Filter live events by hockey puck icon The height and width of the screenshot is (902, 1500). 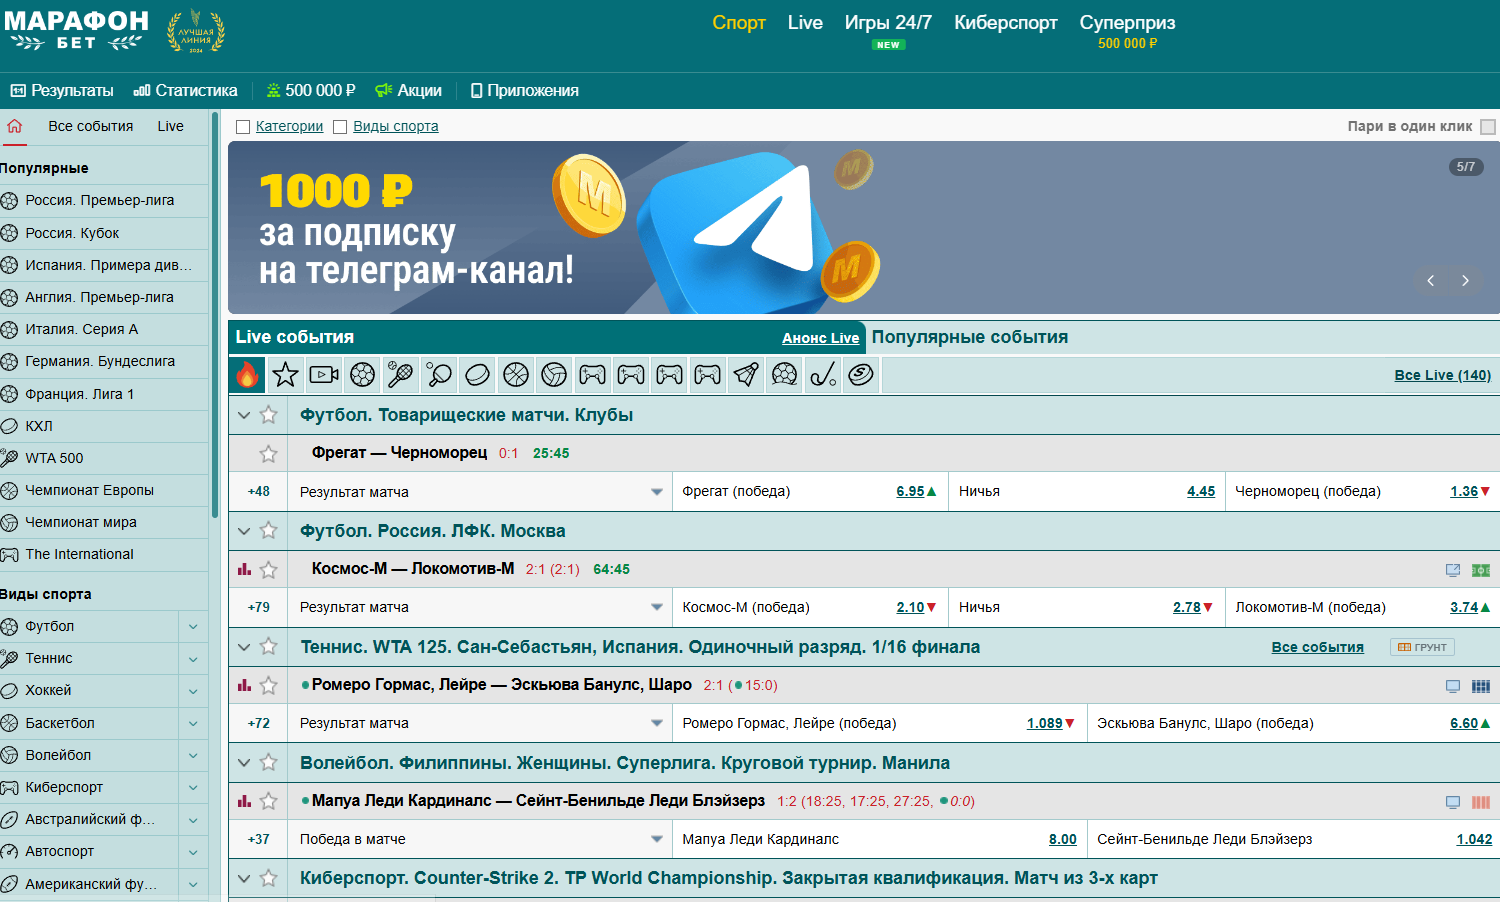tap(477, 374)
